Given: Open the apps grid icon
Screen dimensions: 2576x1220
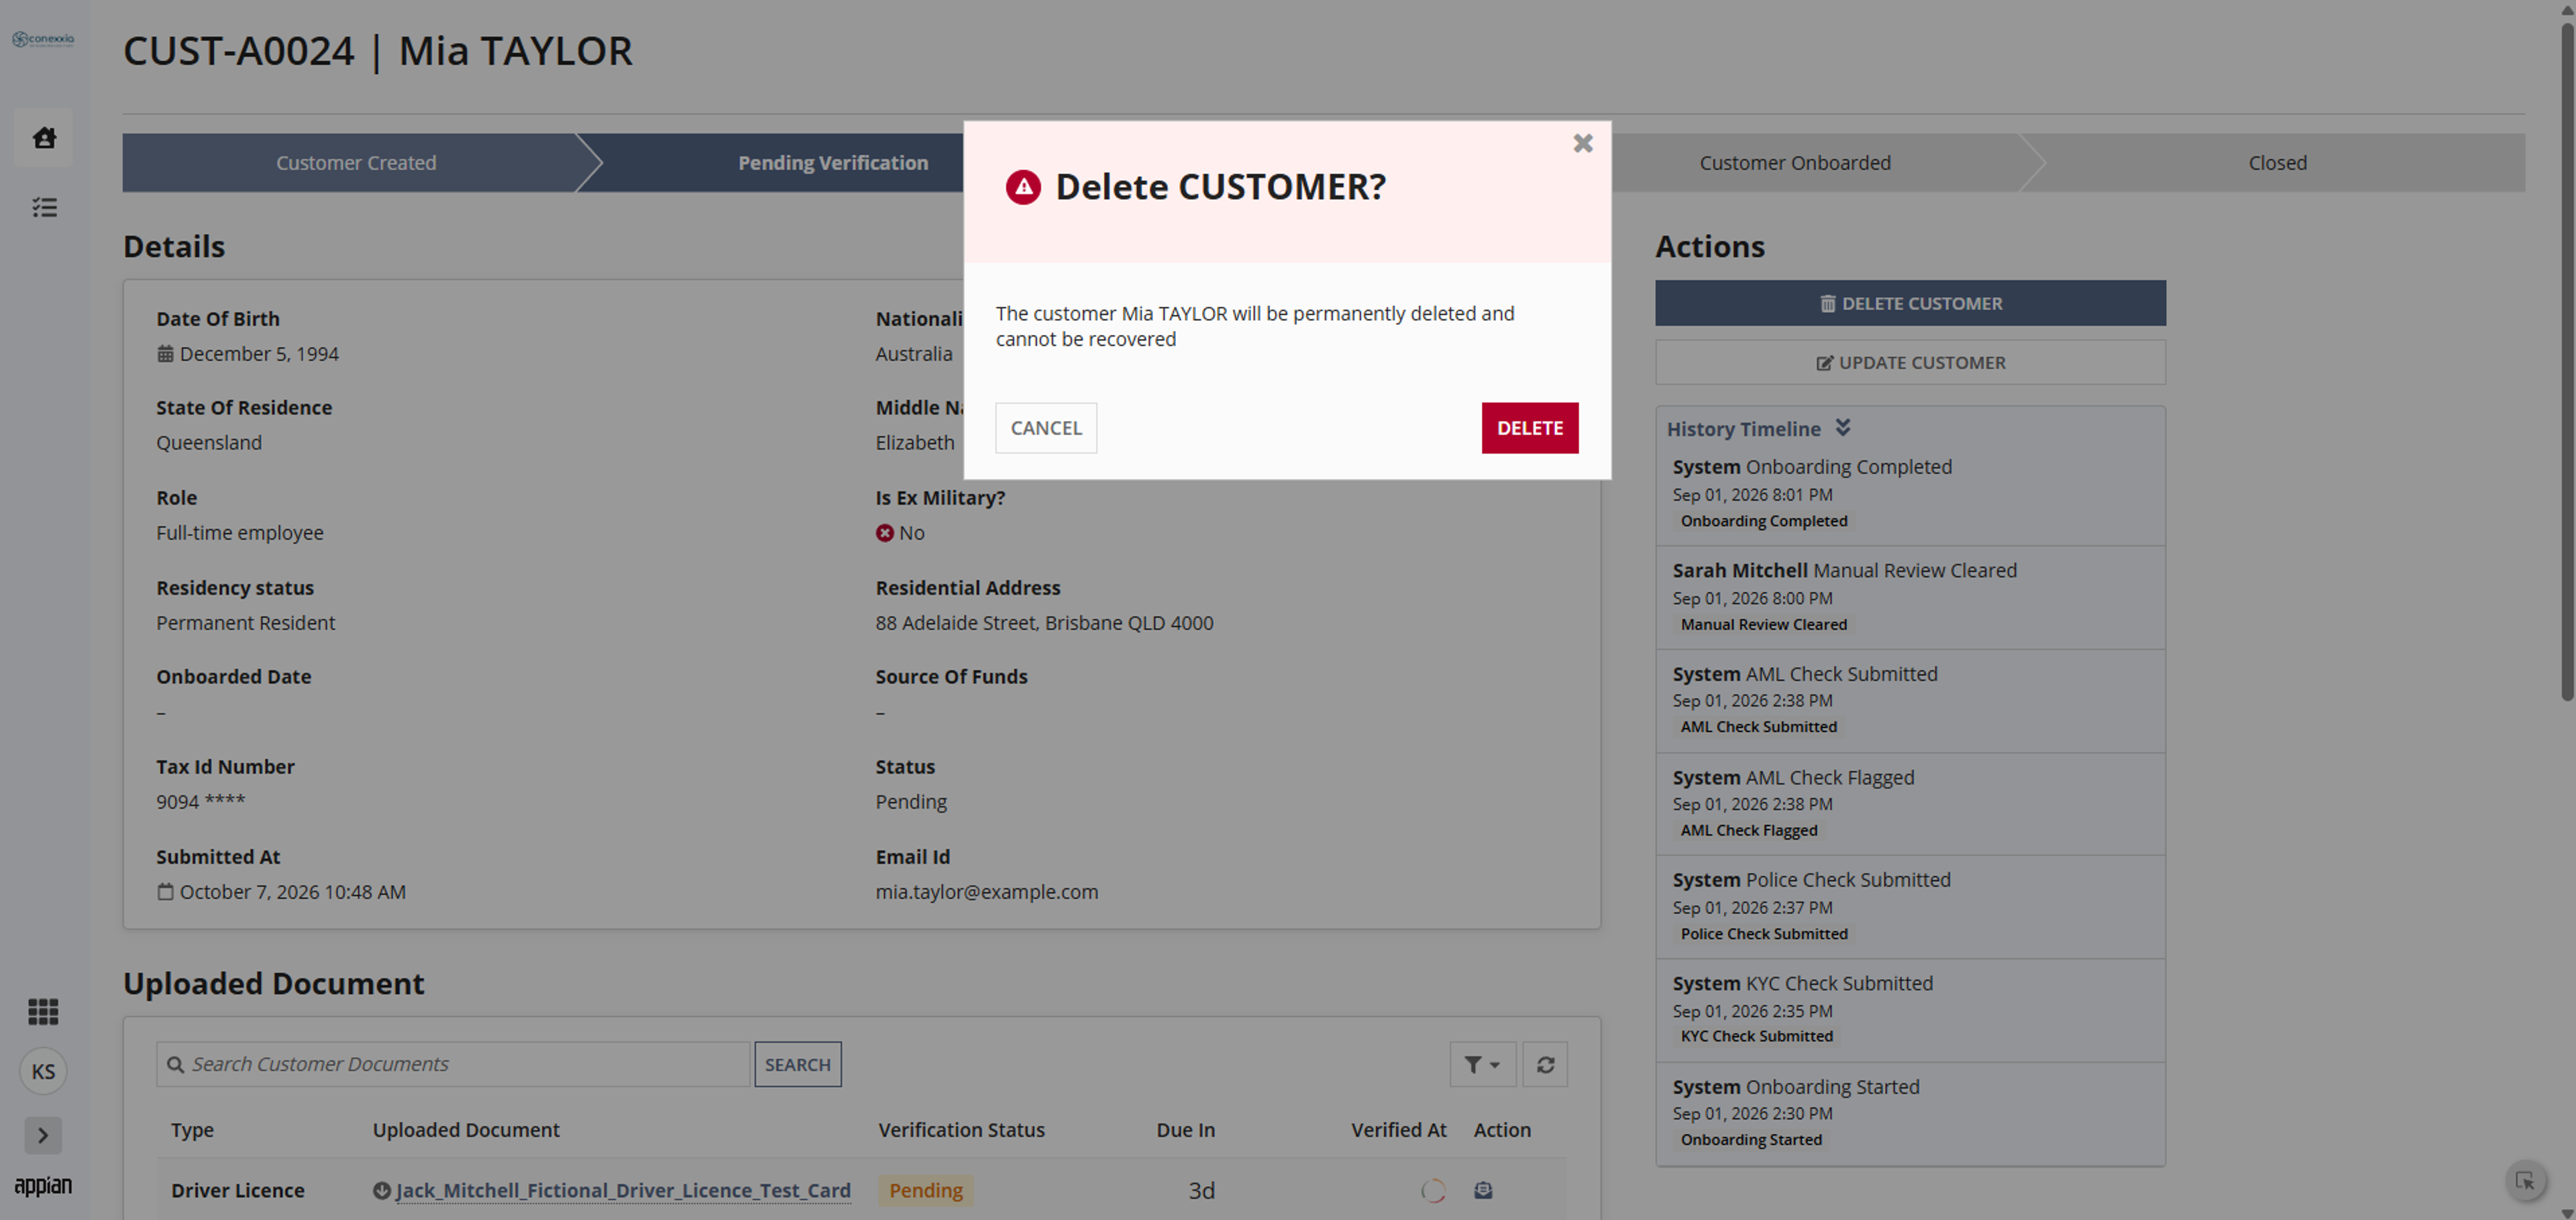Looking at the screenshot, I should click(43, 1011).
